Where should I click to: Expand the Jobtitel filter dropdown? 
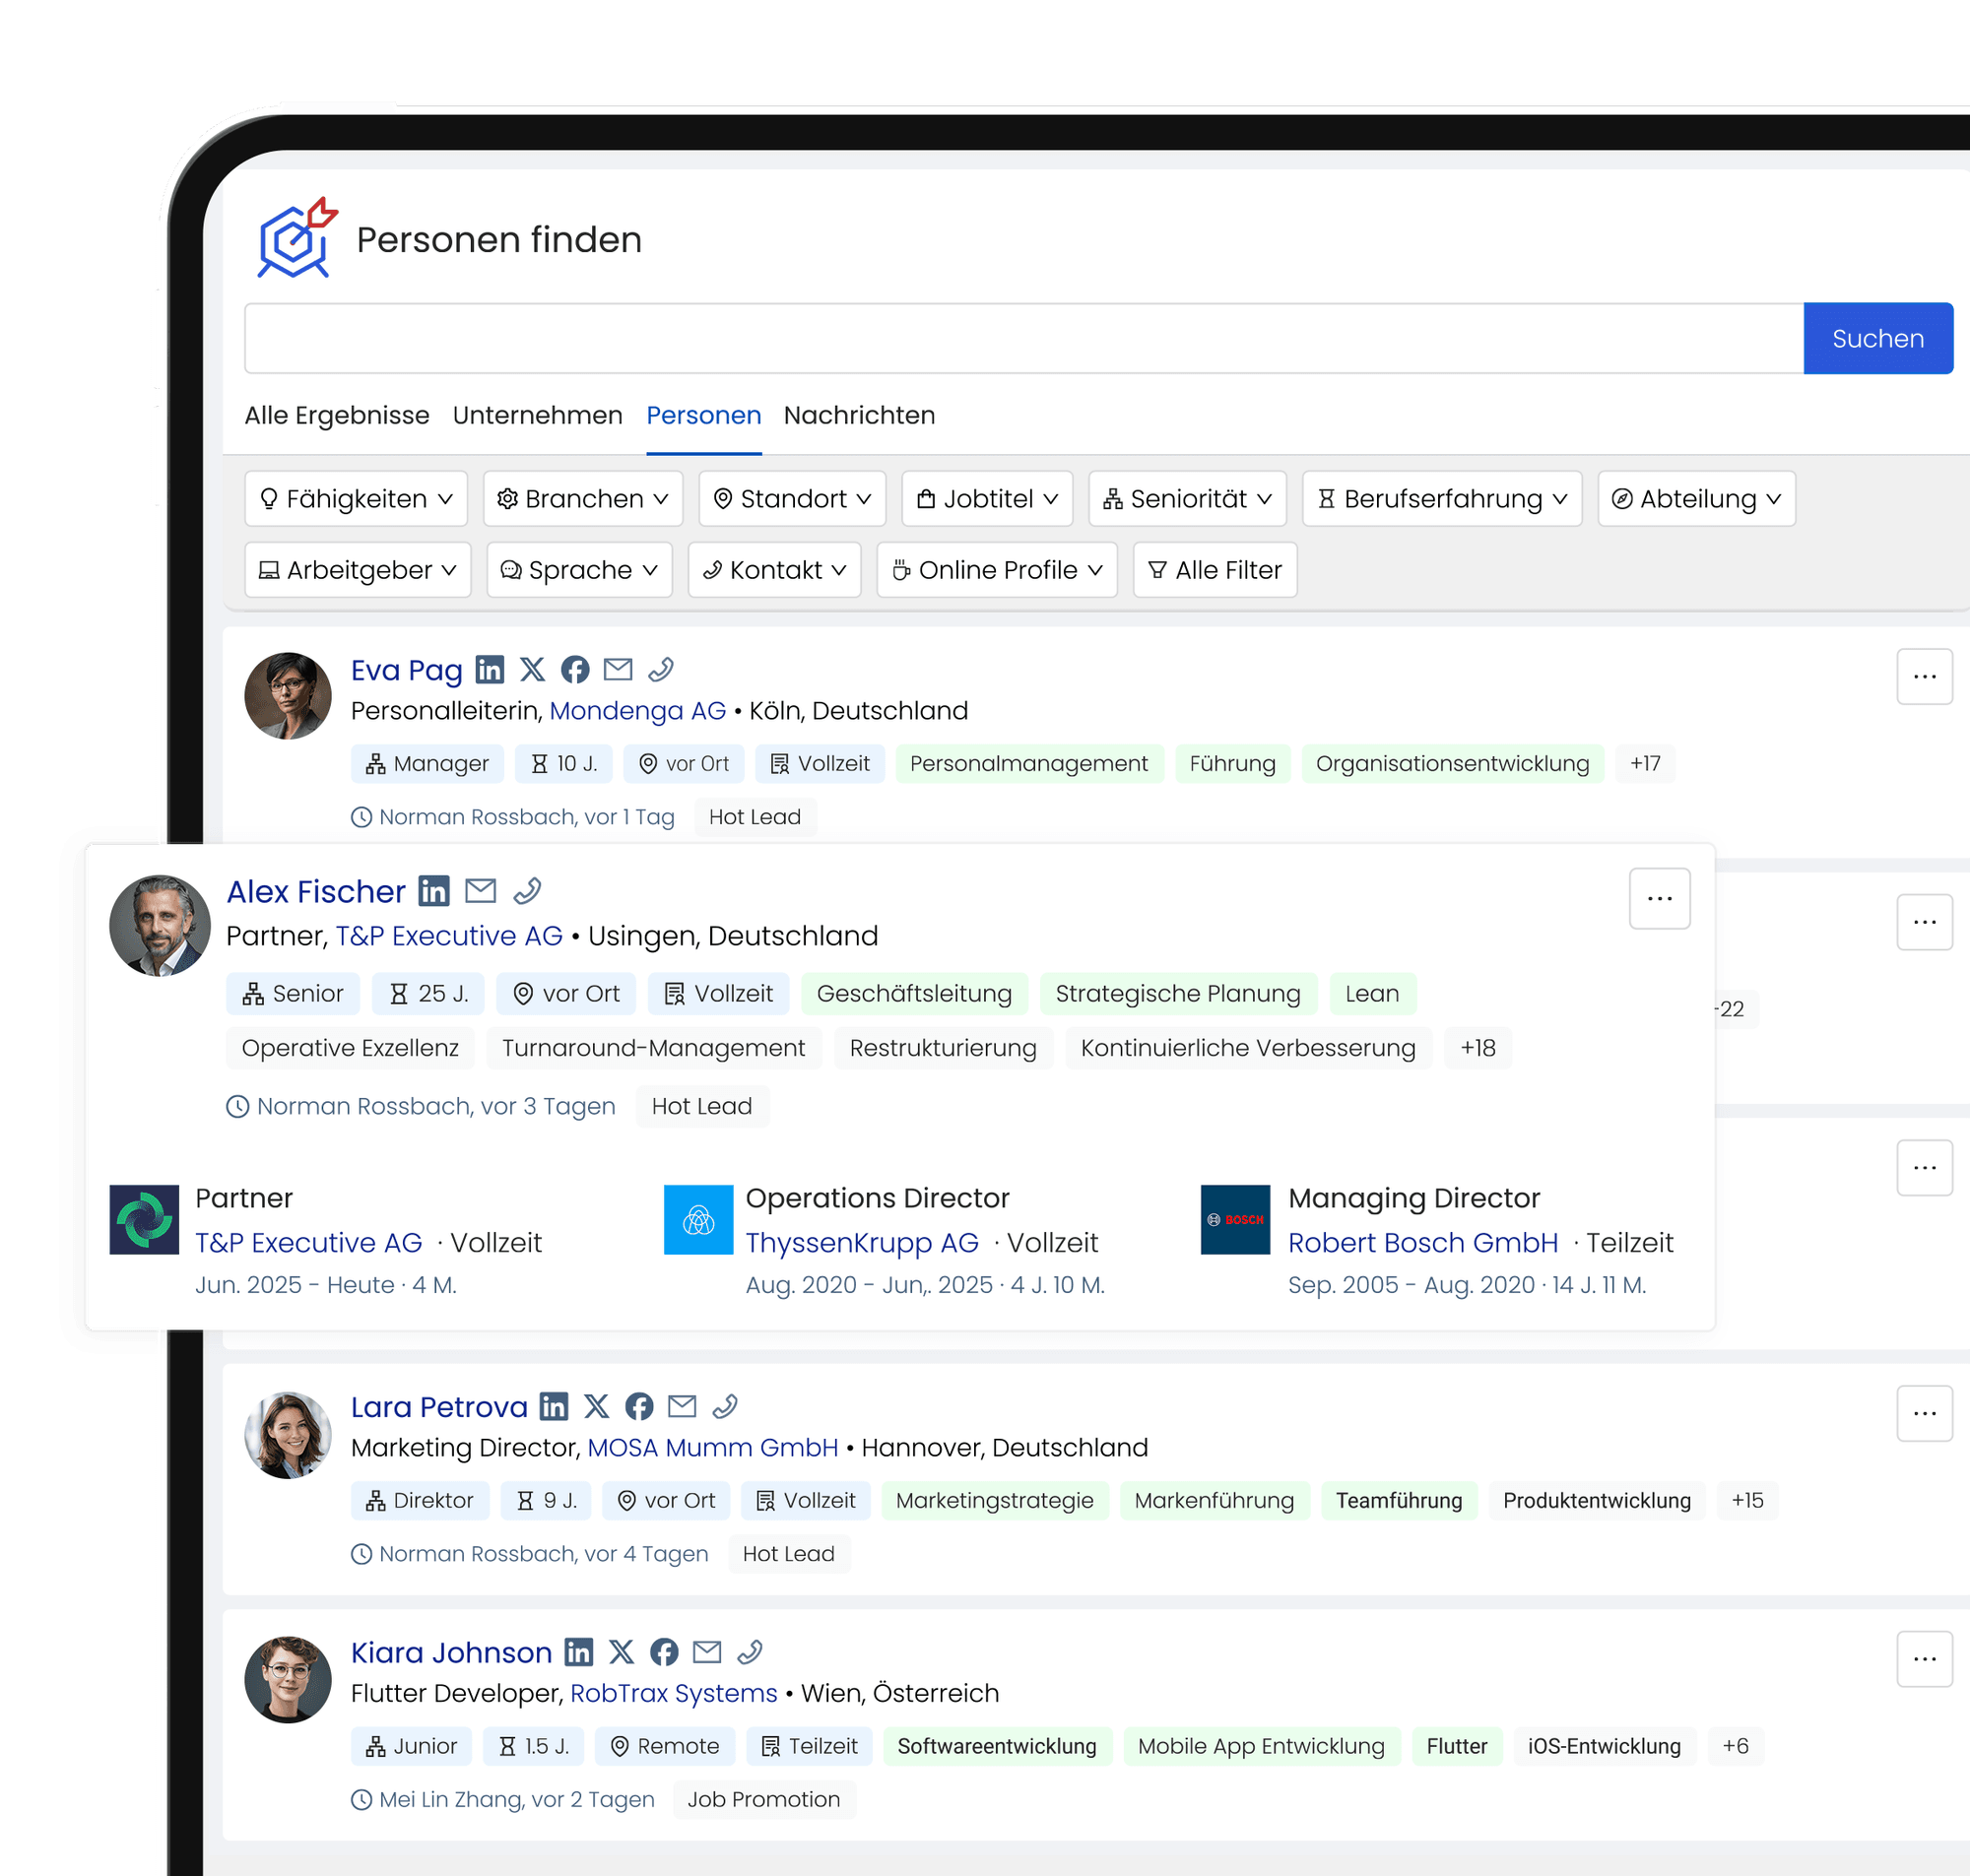[986, 498]
